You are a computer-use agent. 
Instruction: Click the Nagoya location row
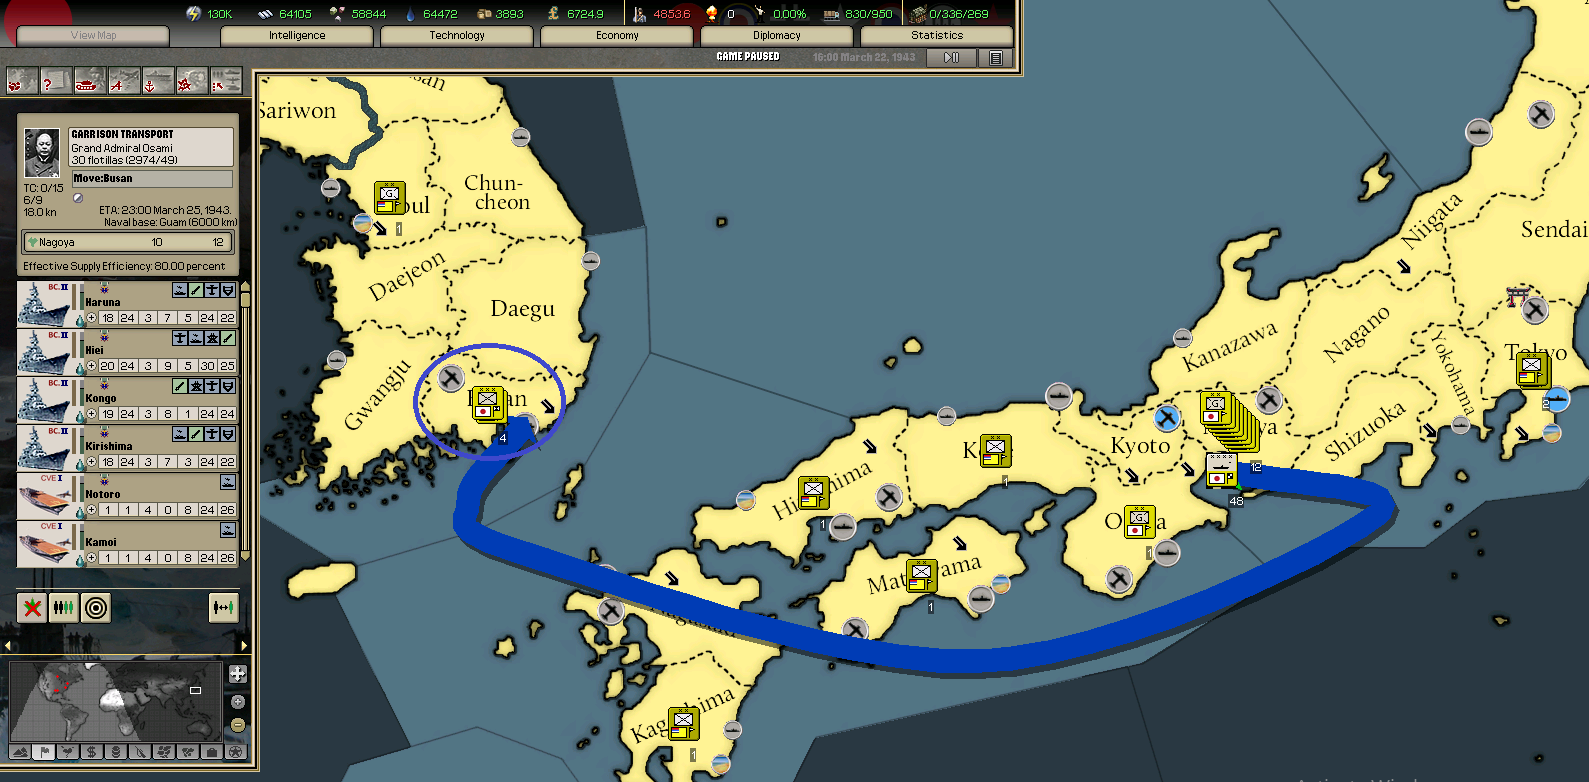[129, 242]
